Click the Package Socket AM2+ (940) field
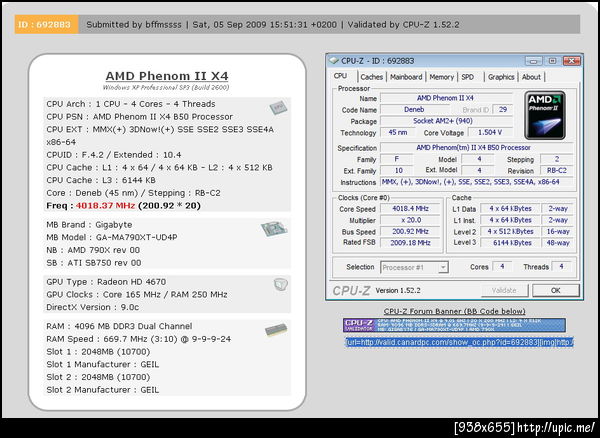 point(446,121)
